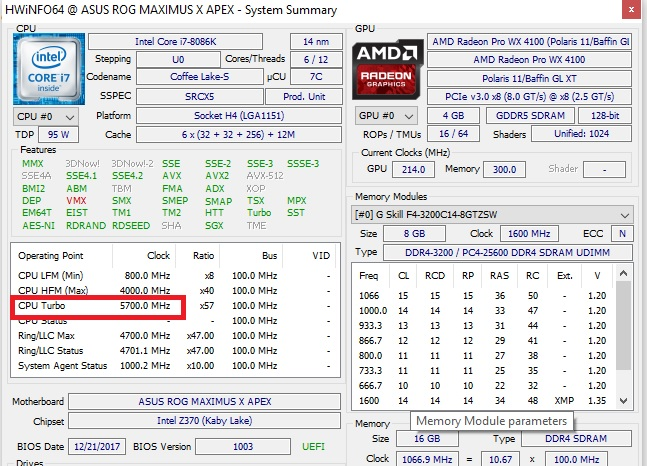Select the CPU HFM (Max) row
This screenshot has height=466, width=647.
point(175,291)
